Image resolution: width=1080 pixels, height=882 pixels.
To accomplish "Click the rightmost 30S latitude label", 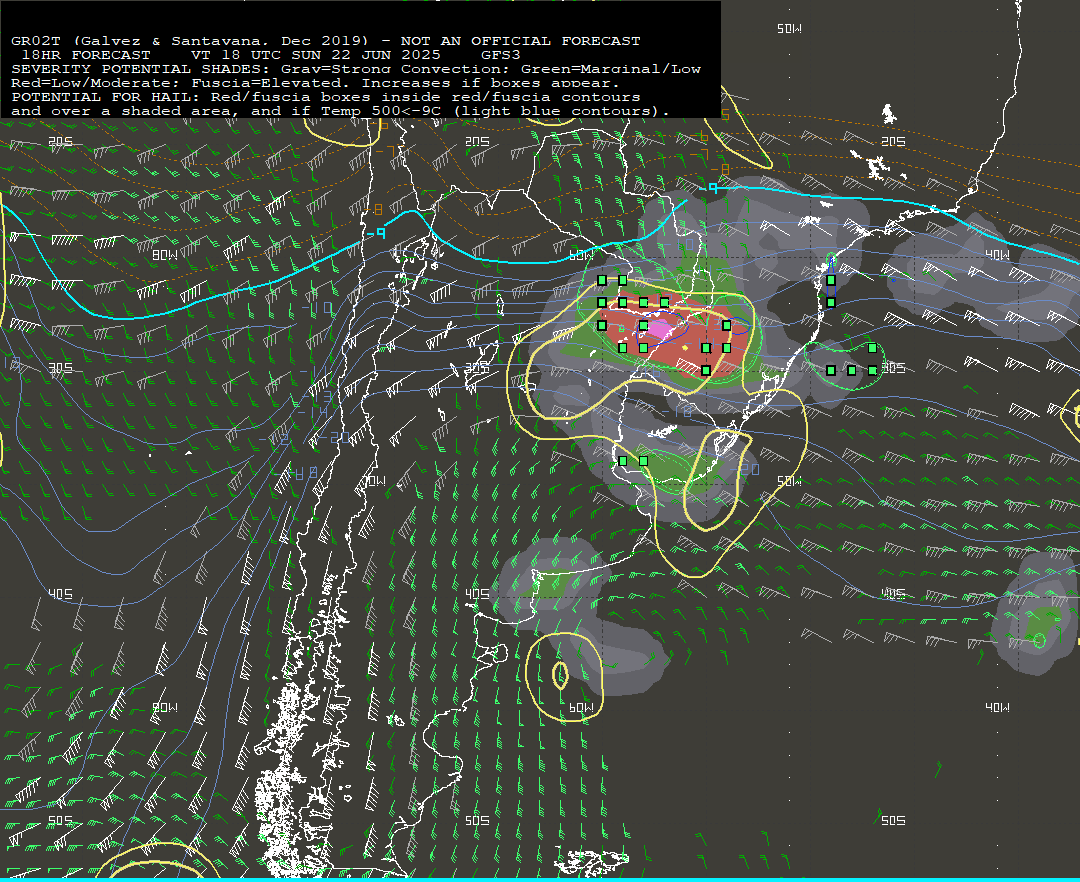I will tap(893, 368).
